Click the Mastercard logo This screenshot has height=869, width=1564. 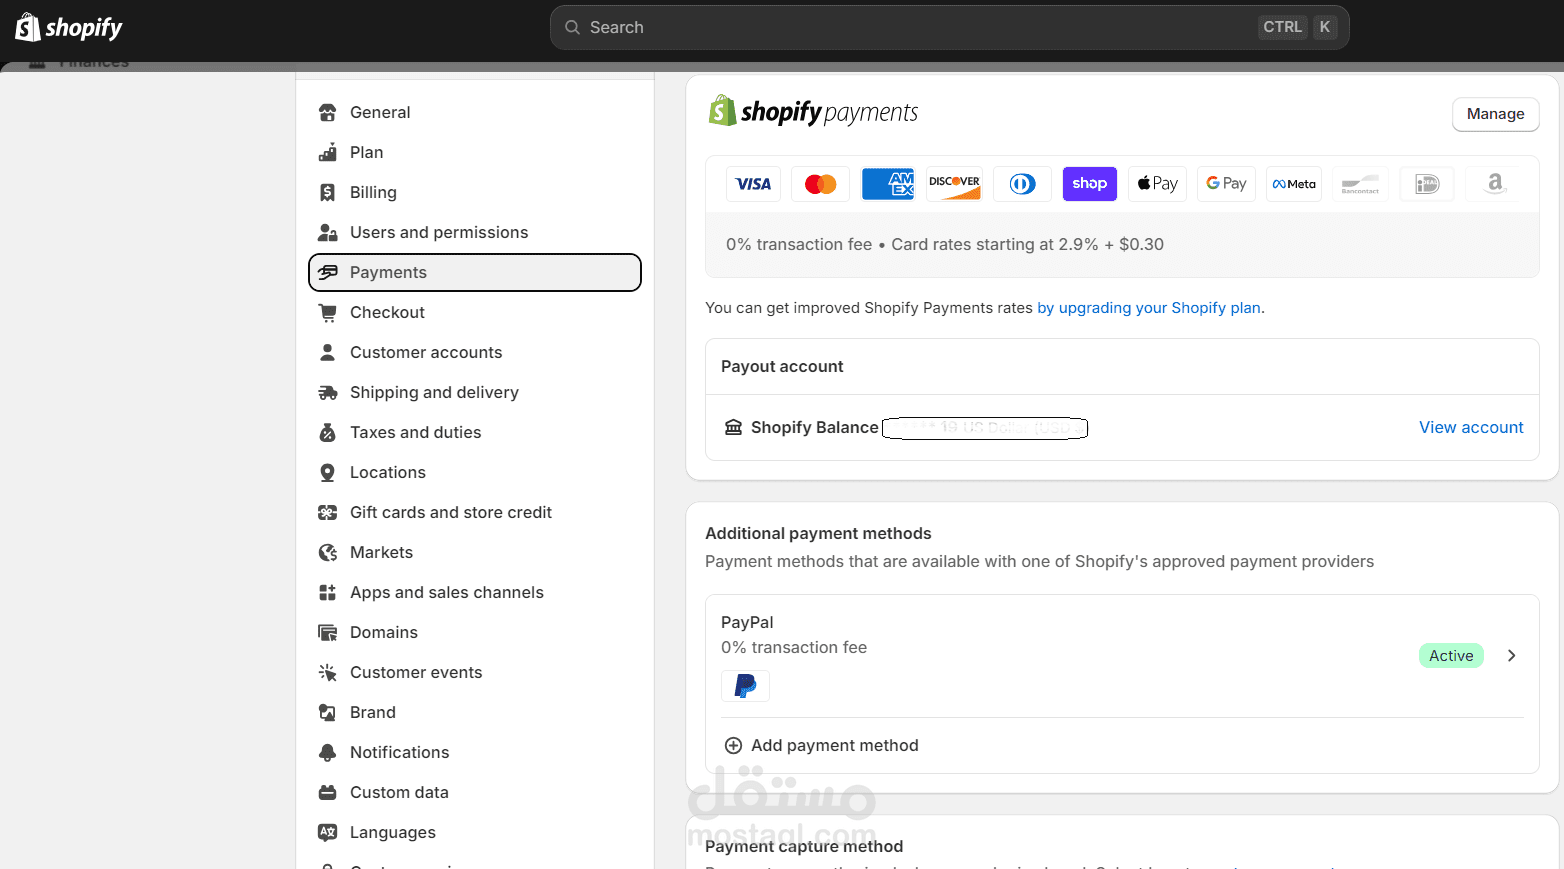point(820,184)
